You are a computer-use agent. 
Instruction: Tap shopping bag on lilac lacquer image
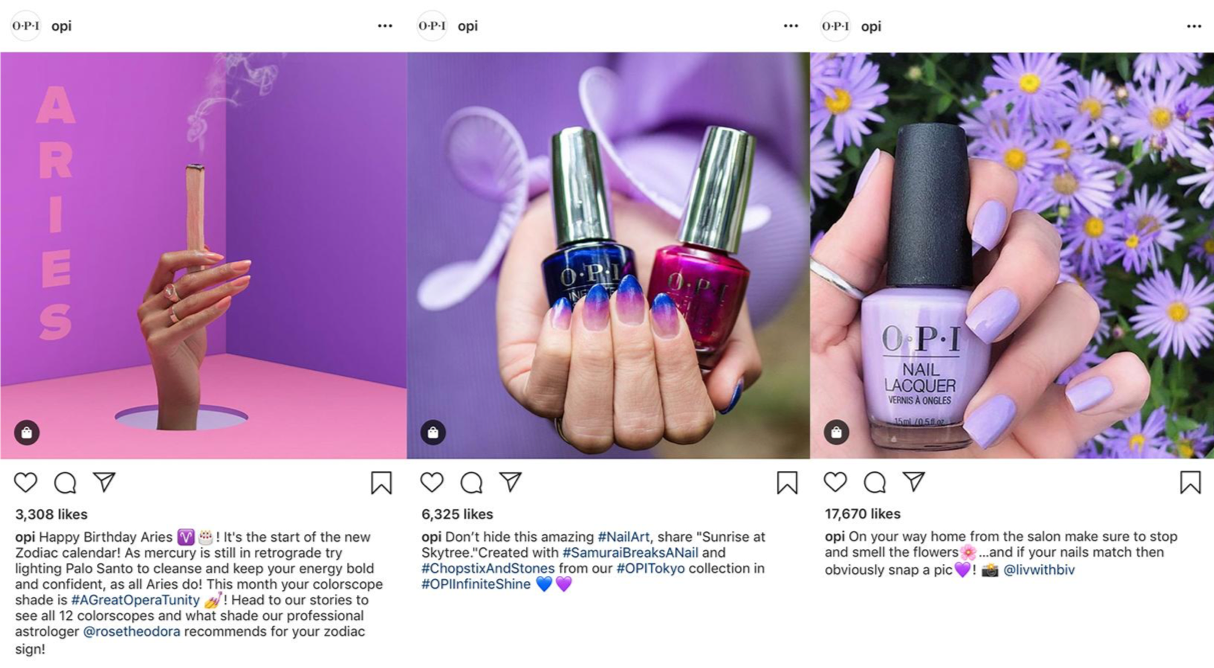tap(836, 432)
